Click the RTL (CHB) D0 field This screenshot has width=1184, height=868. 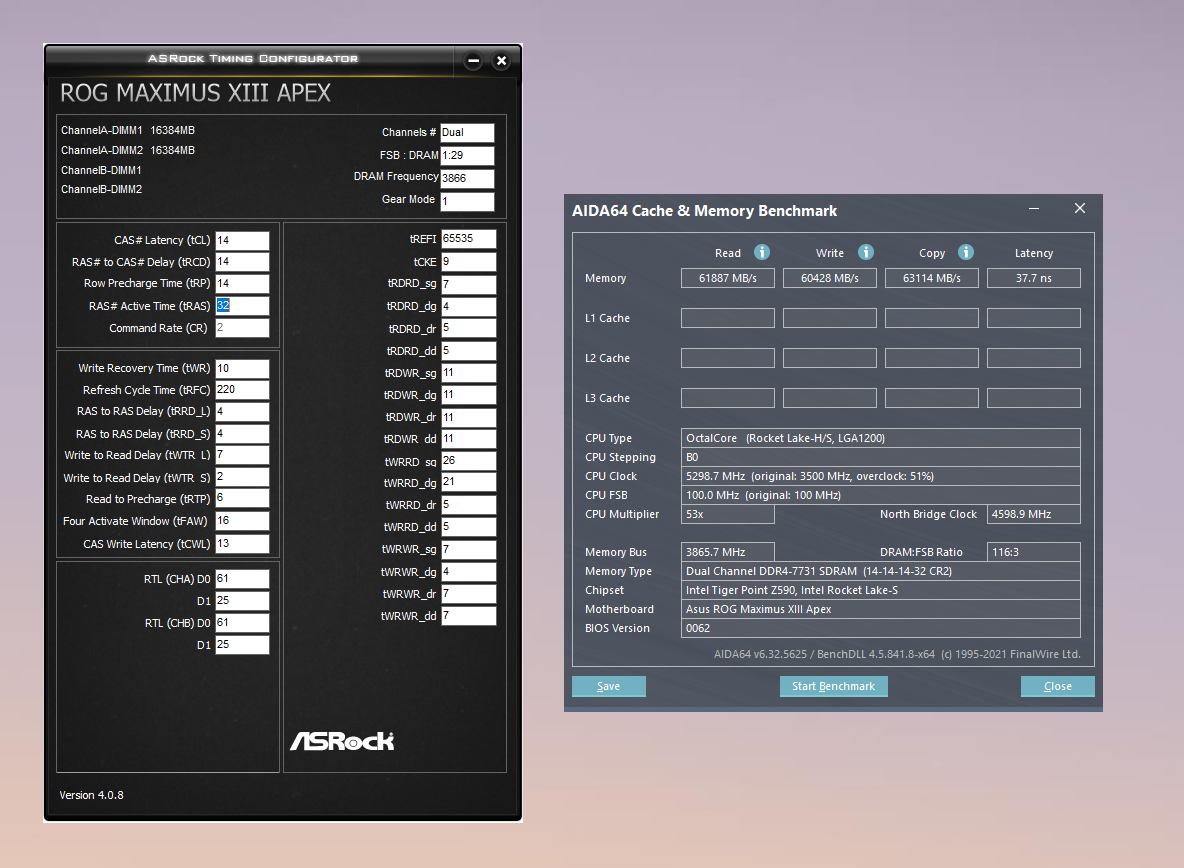click(242, 623)
